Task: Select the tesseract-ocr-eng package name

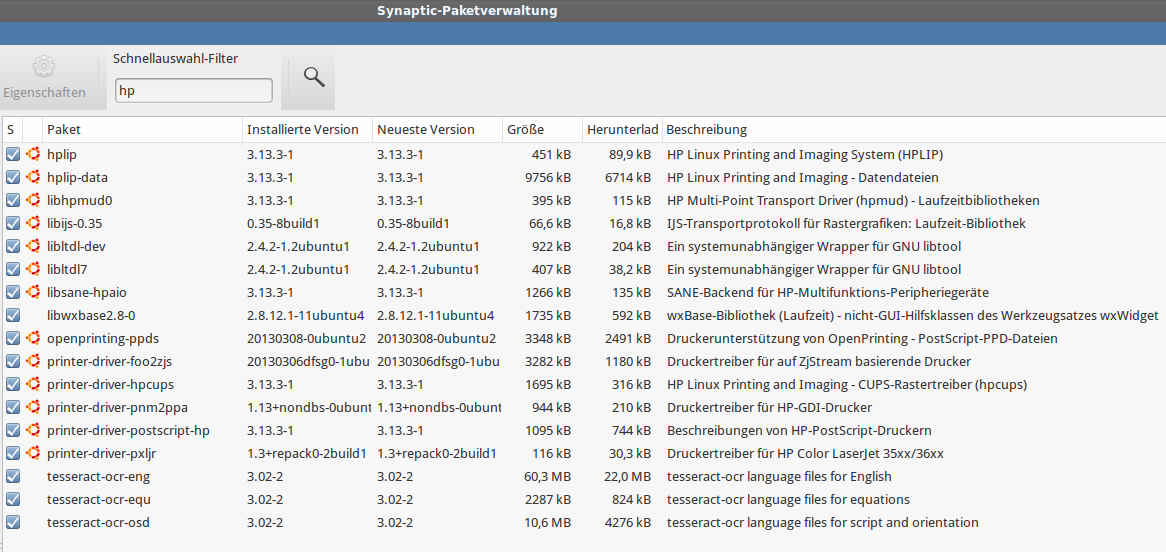Action: (99, 477)
